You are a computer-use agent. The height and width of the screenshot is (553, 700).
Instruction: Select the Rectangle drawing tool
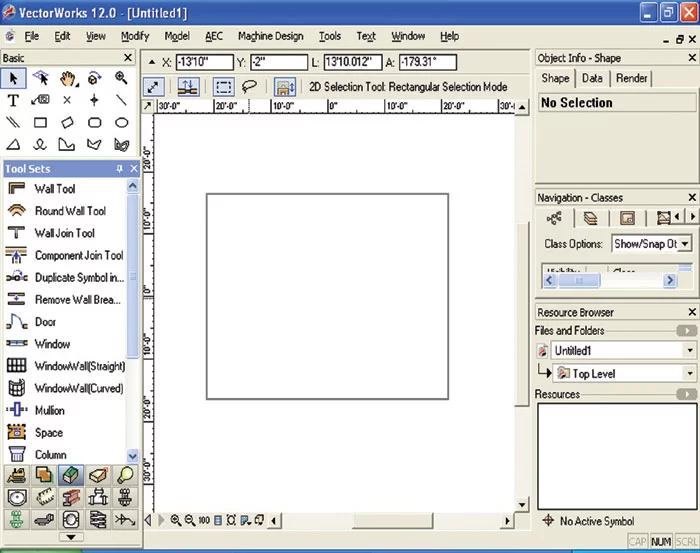coord(41,123)
